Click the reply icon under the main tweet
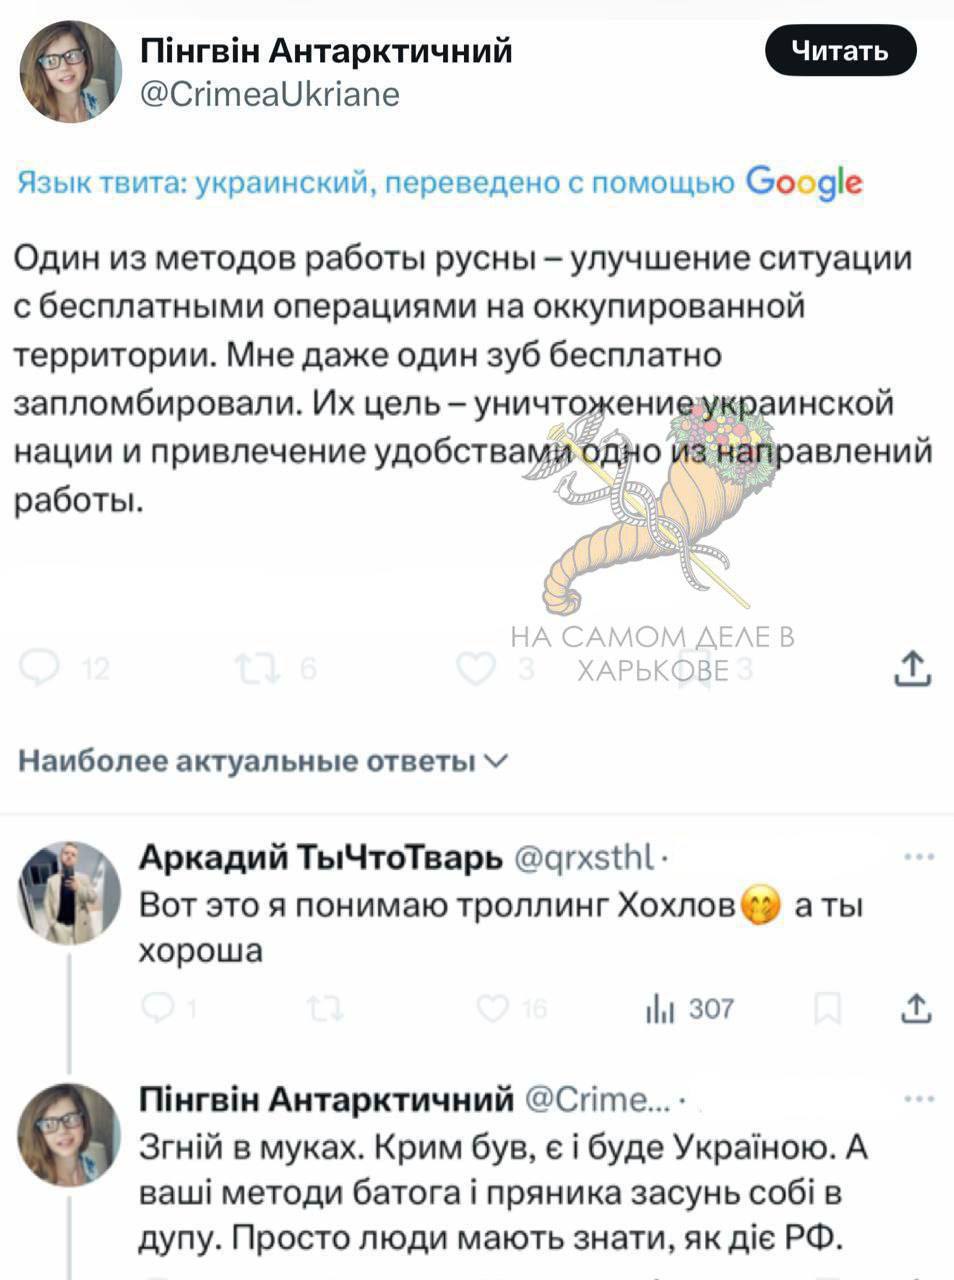 pos(40,668)
